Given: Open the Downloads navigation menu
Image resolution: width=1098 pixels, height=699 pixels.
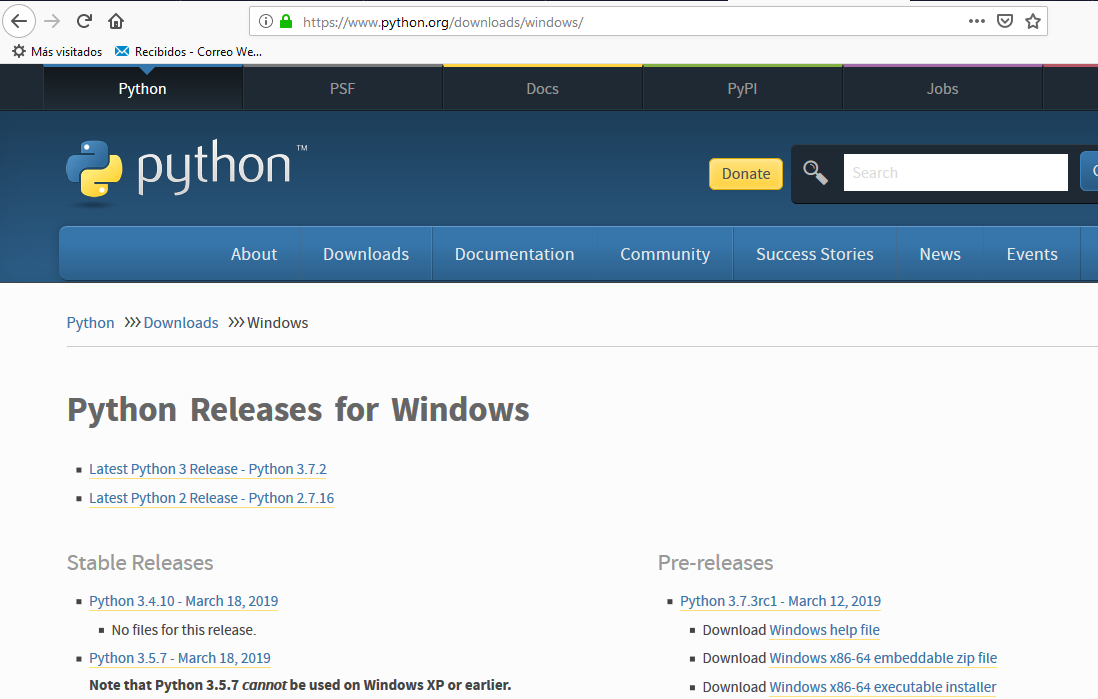Looking at the screenshot, I should (x=366, y=254).
